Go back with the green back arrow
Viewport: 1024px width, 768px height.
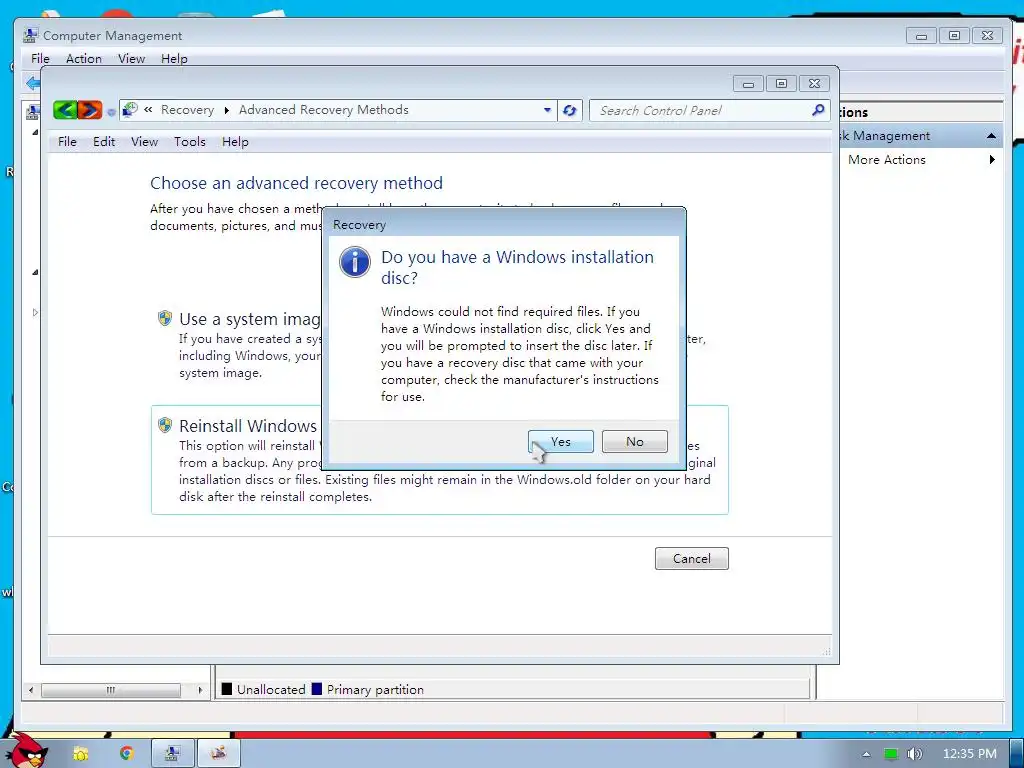65,110
